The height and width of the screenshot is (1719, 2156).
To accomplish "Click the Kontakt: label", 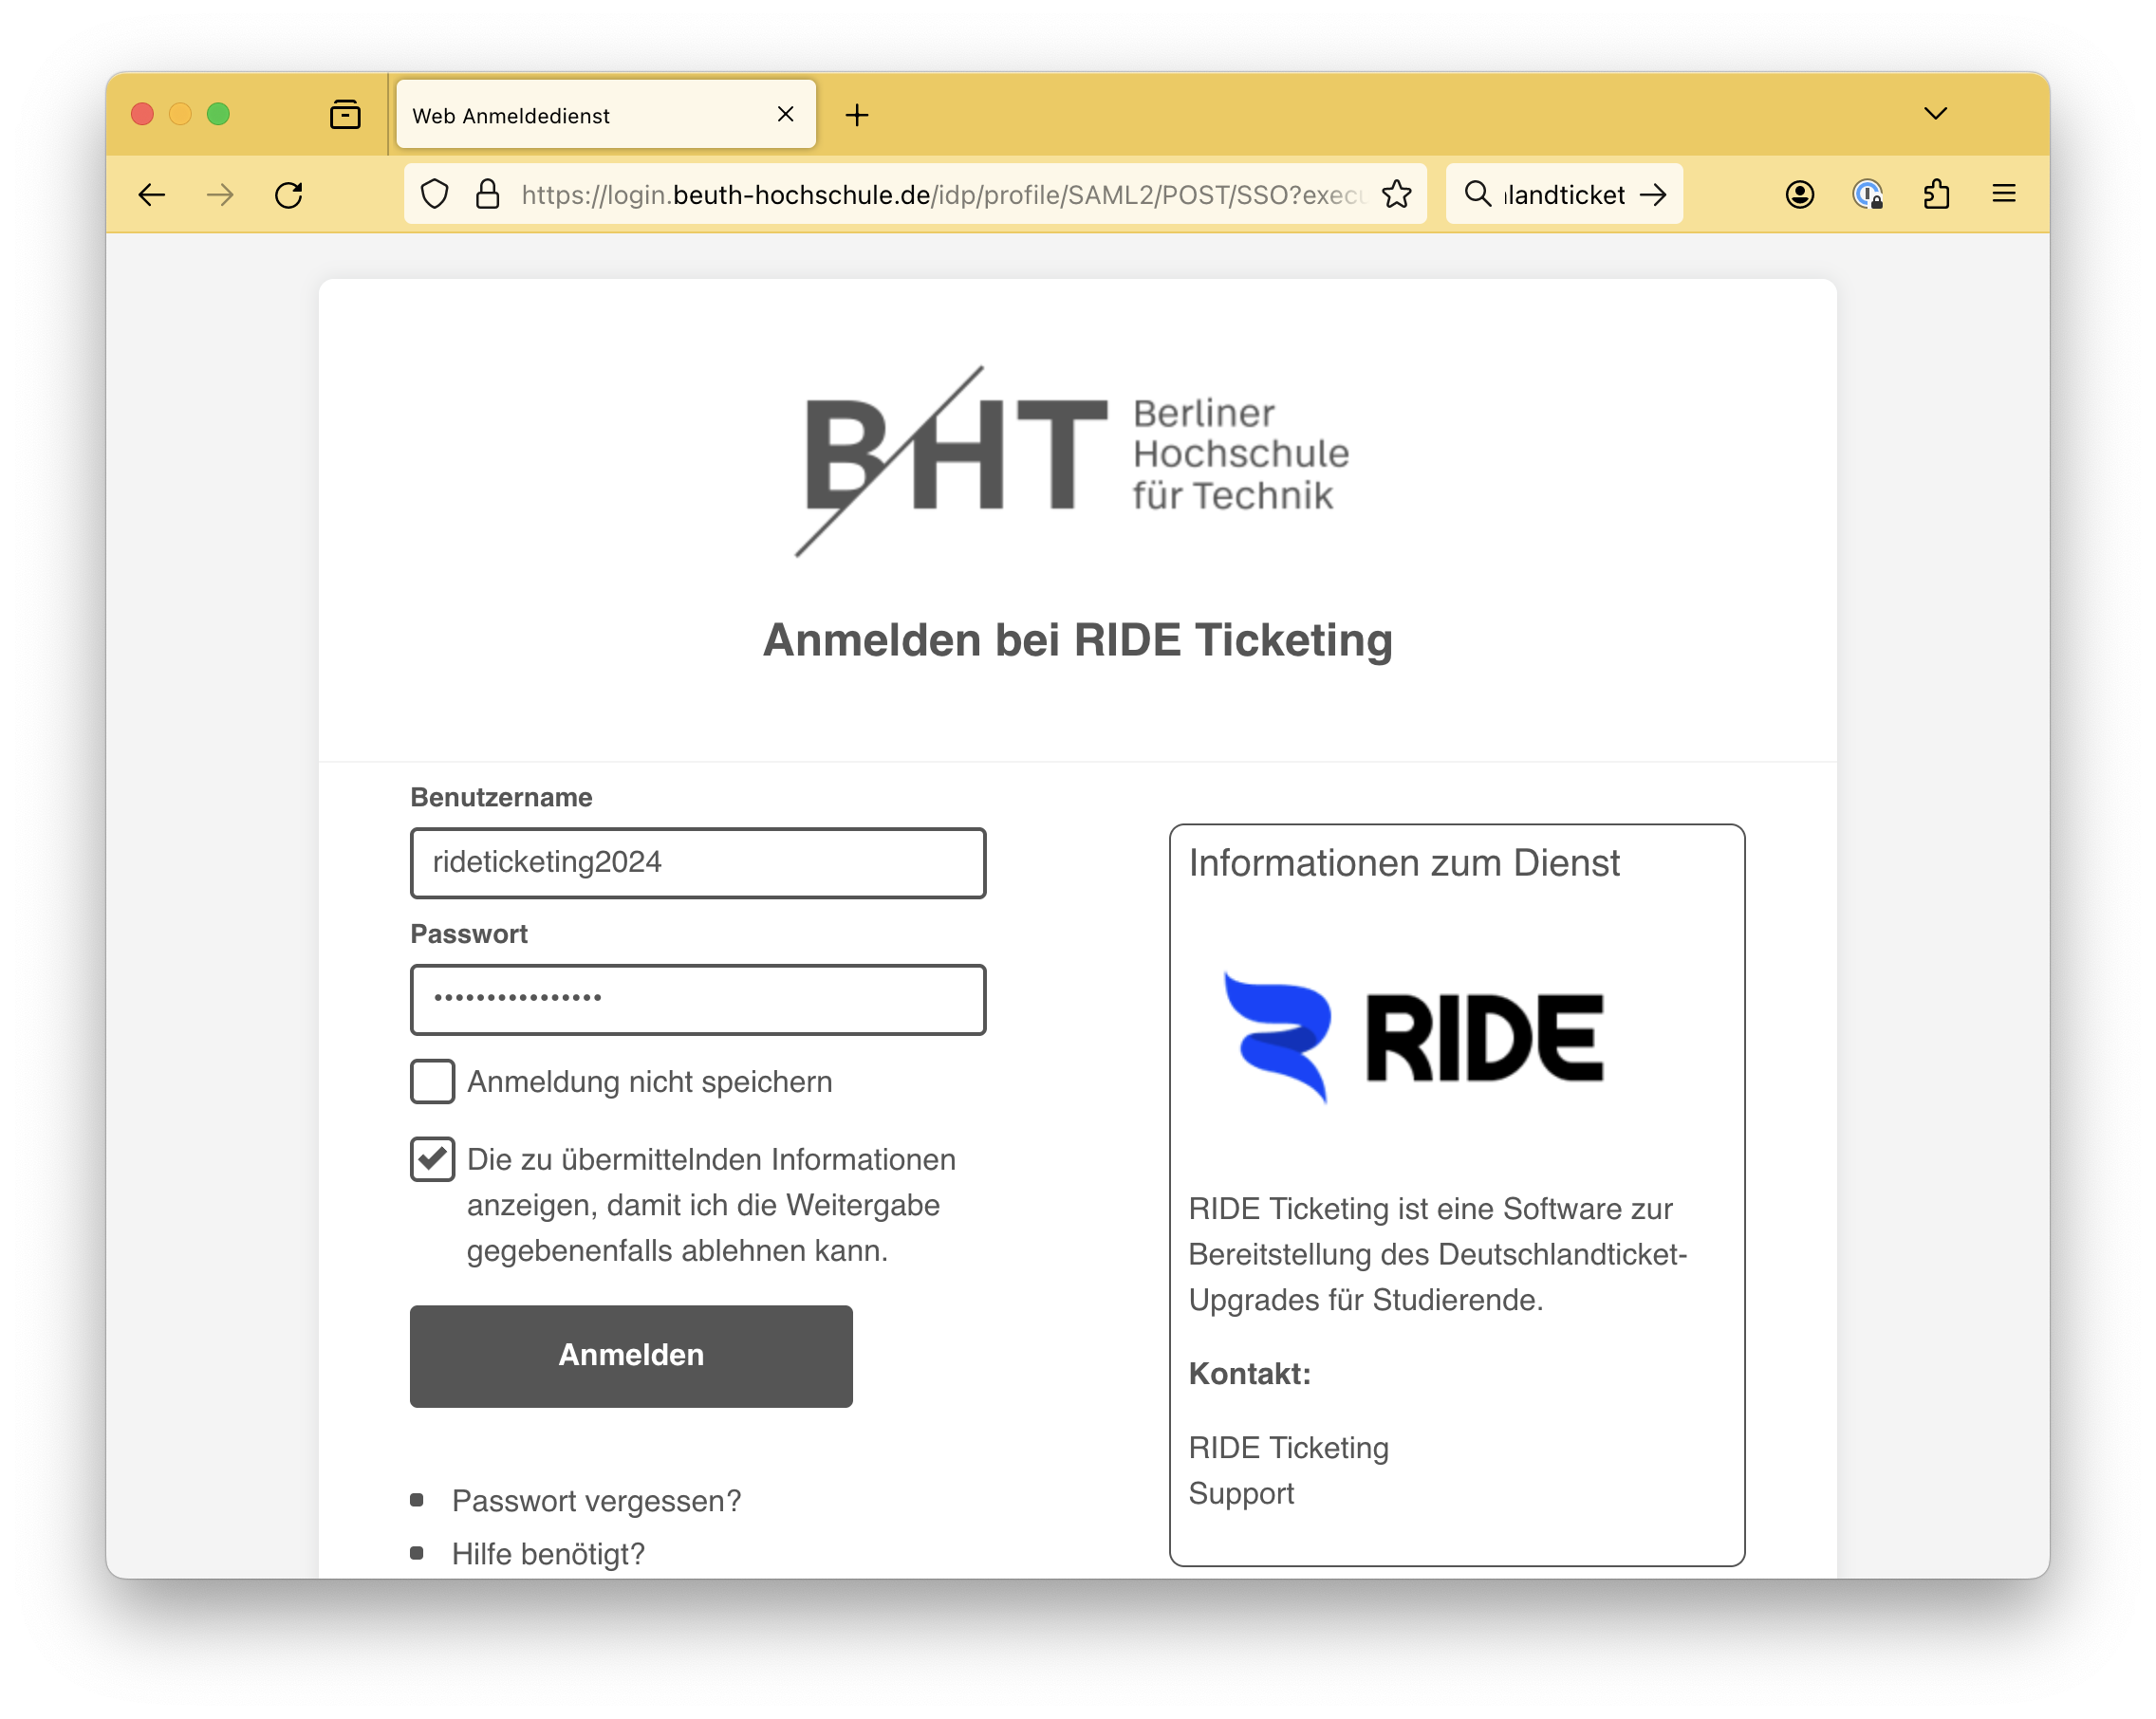I will (1250, 1374).
